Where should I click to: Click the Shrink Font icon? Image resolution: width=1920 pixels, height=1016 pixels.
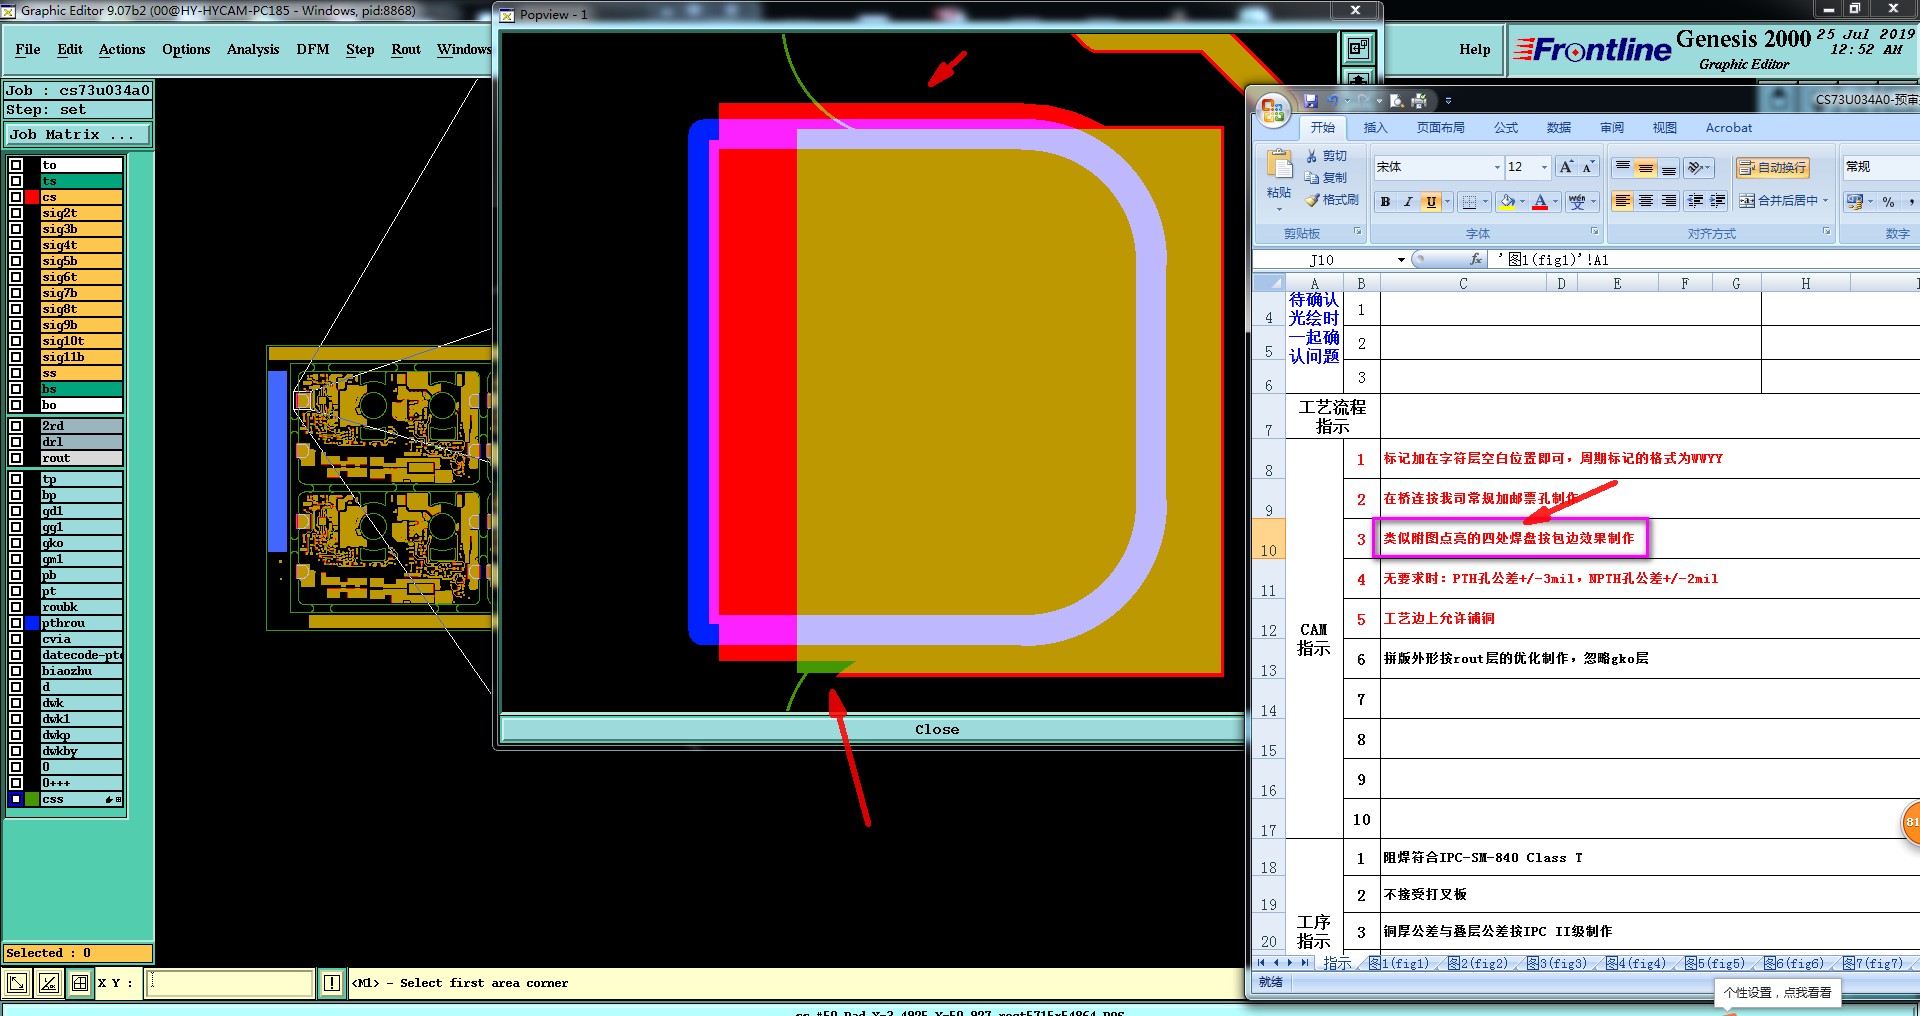1588,167
